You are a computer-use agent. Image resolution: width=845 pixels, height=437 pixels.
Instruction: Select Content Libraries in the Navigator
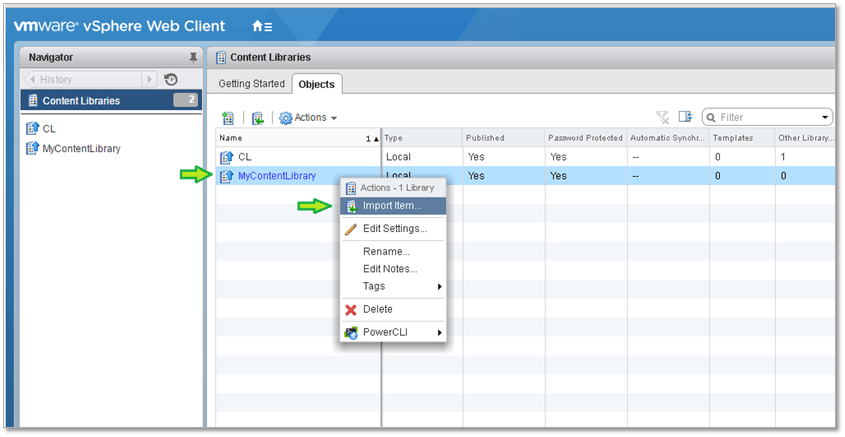(x=111, y=100)
